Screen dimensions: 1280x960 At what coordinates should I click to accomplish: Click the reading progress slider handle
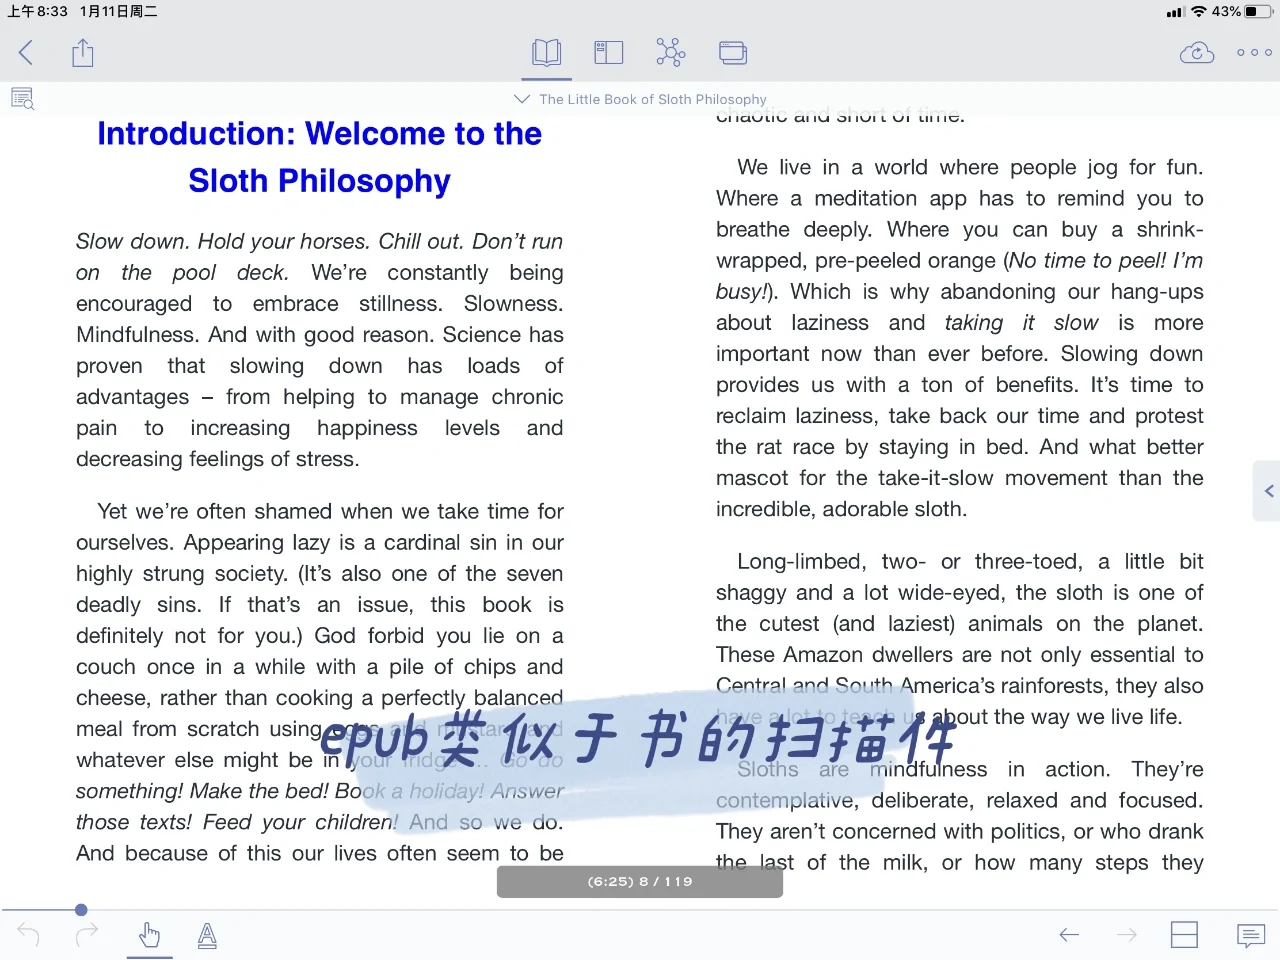[81, 910]
